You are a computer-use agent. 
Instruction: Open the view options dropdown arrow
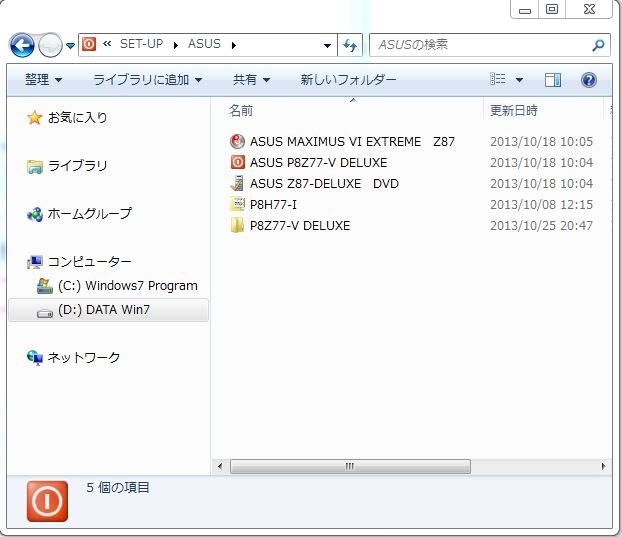pos(519,80)
